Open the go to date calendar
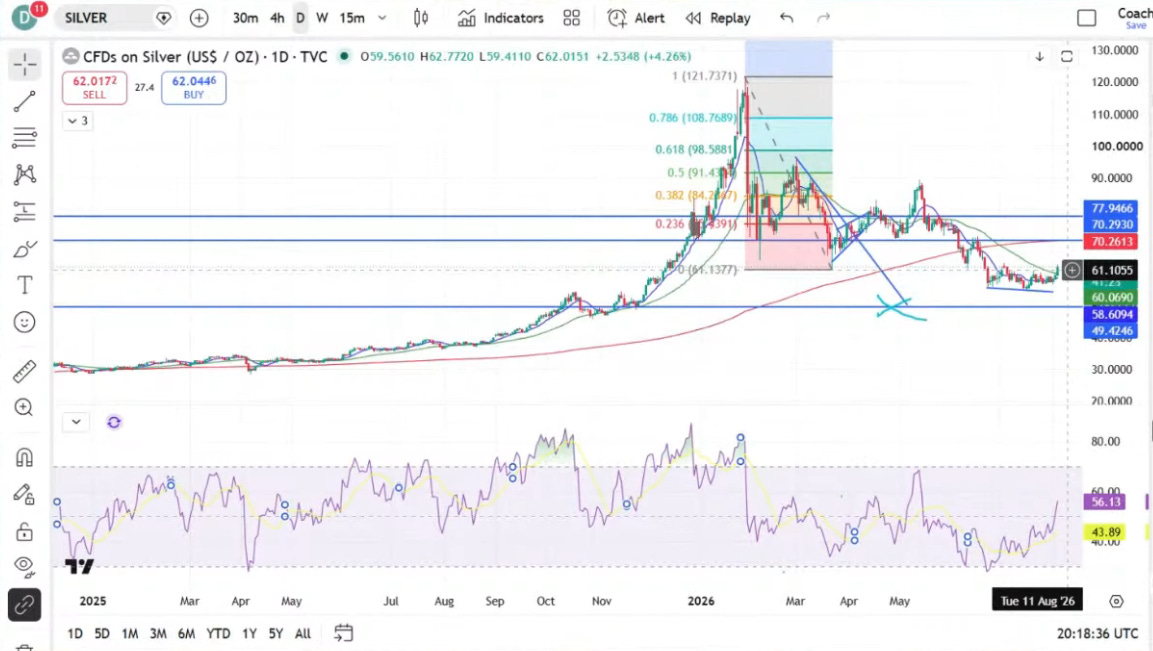 [x=343, y=633]
